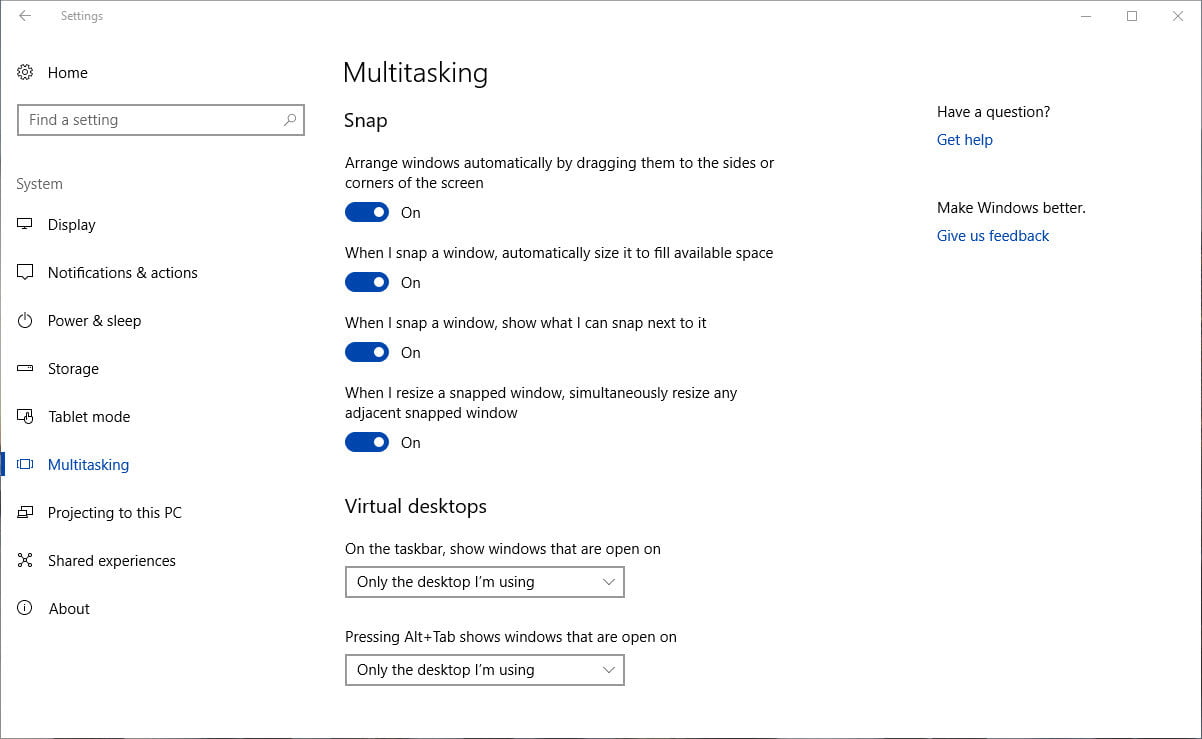Click the Virtual desktops heading

(x=416, y=506)
